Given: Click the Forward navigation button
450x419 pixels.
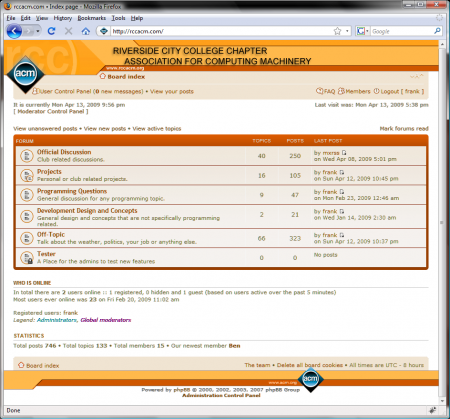Looking at the screenshot, I should pos(29,31).
